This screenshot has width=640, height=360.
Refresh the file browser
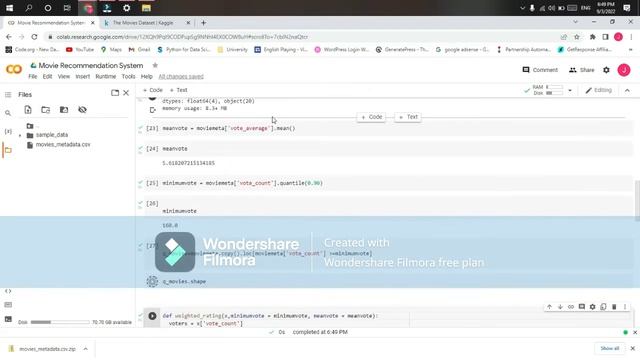(x=45, y=109)
